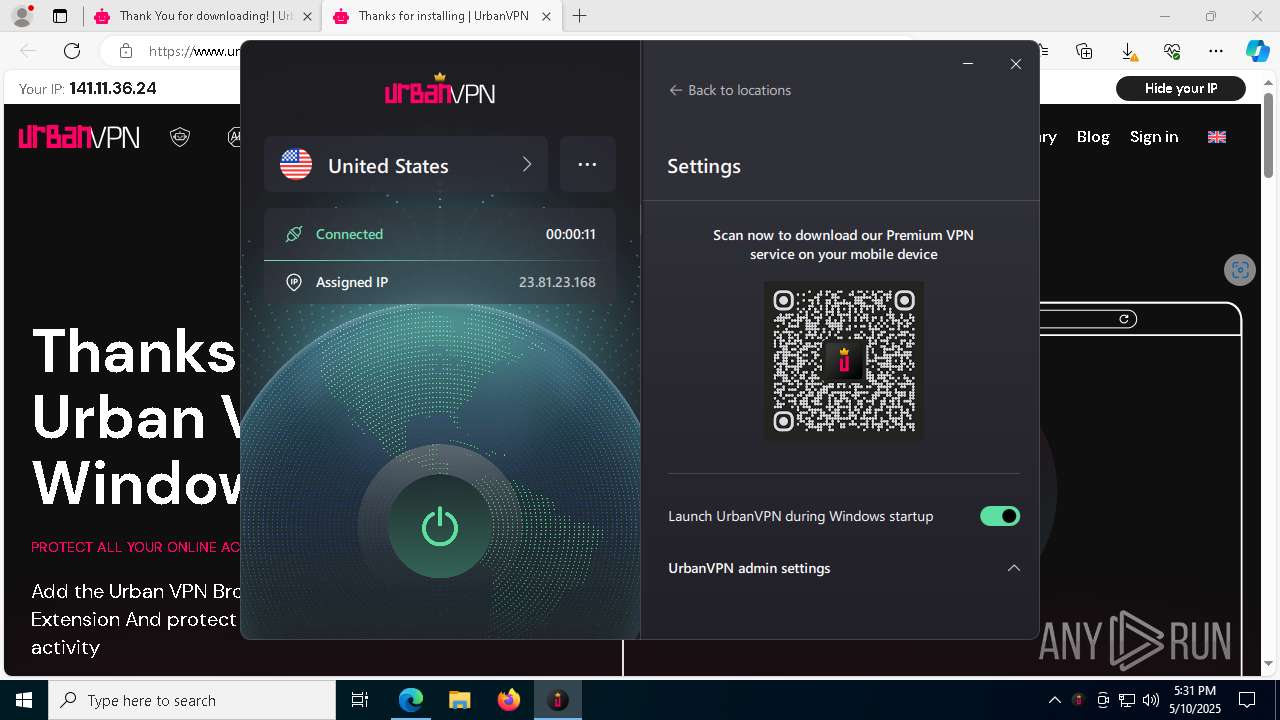Screen dimensions: 1280x720
Task: Collapse UrbanVPN admin settings section
Action: 1014,568
